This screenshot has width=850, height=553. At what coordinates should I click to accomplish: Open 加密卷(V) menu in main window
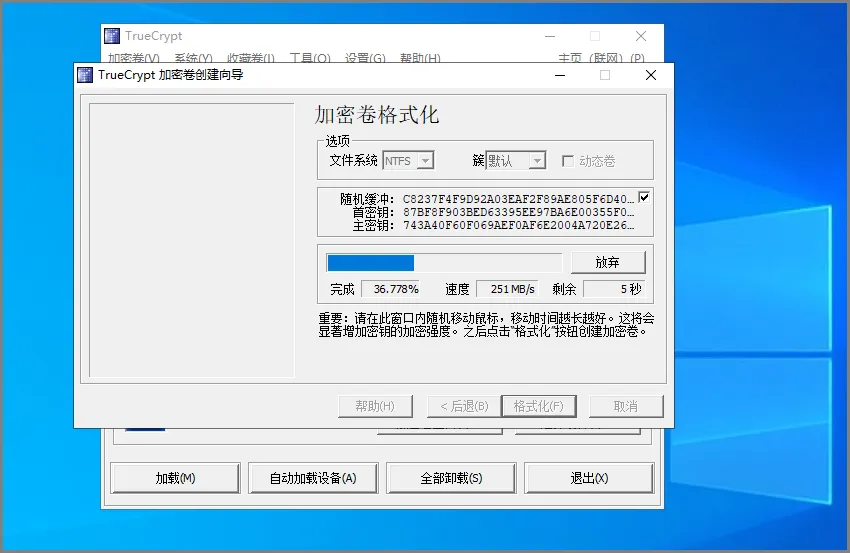click(x=134, y=58)
